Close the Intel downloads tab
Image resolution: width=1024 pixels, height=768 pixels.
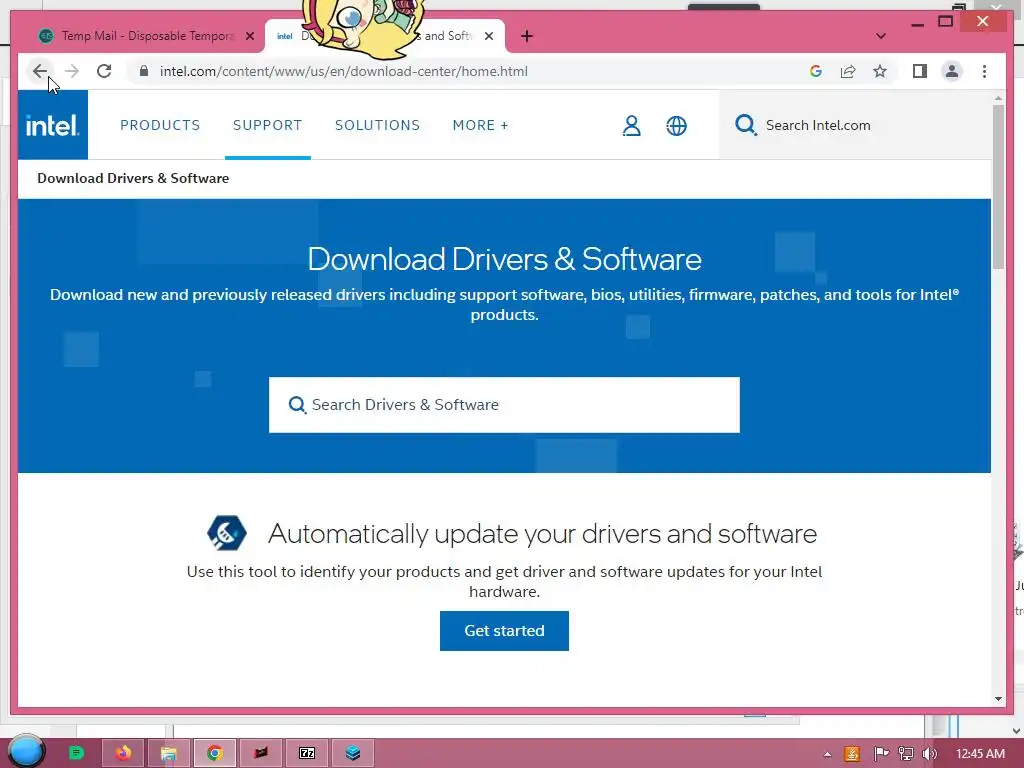488,36
